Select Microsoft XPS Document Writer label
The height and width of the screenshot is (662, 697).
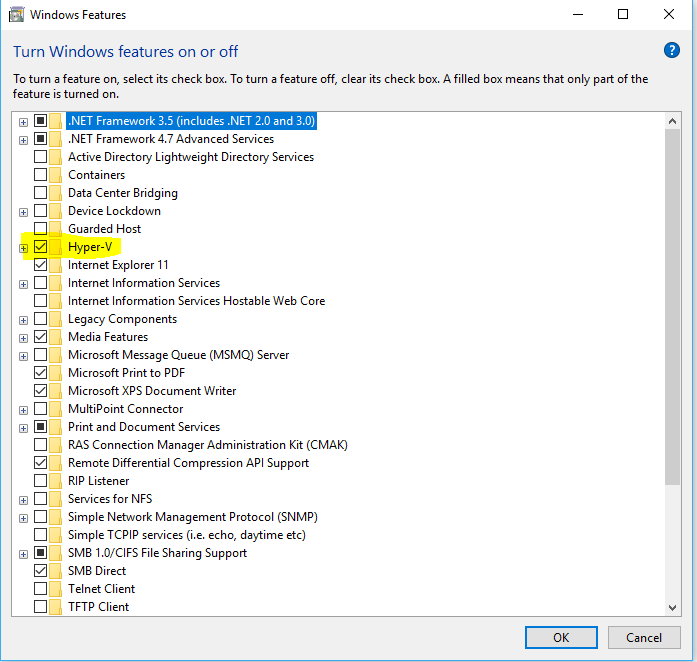[152, 390]
